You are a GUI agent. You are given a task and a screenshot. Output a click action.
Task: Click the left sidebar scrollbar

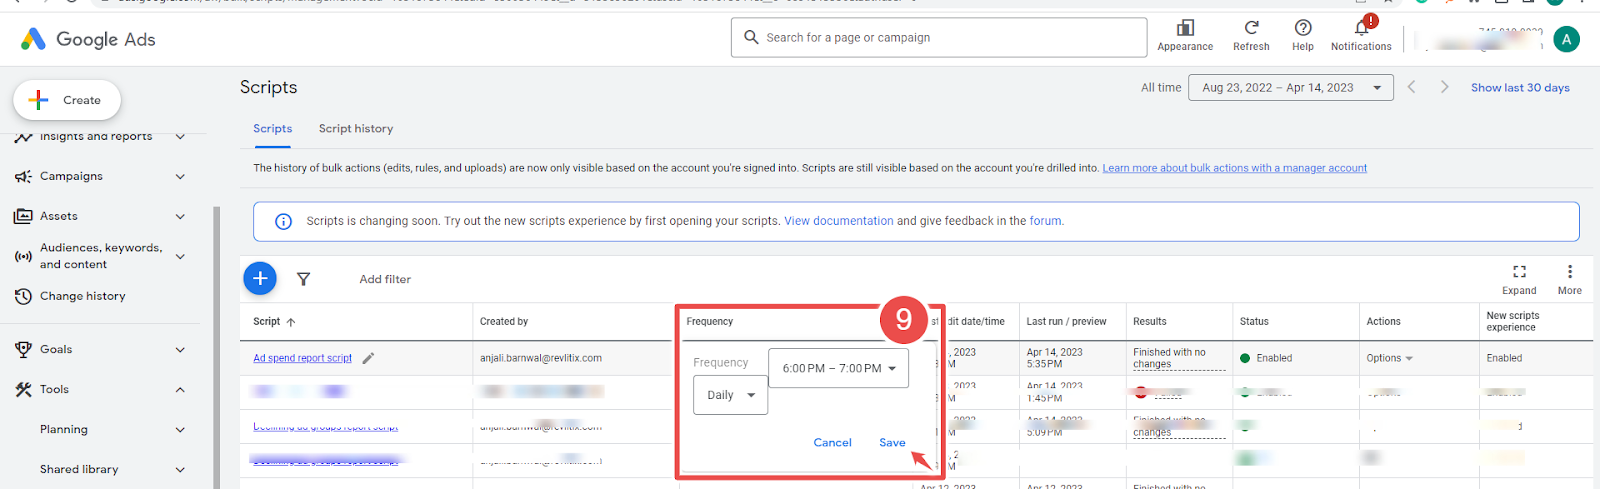[x=216, y=347]
